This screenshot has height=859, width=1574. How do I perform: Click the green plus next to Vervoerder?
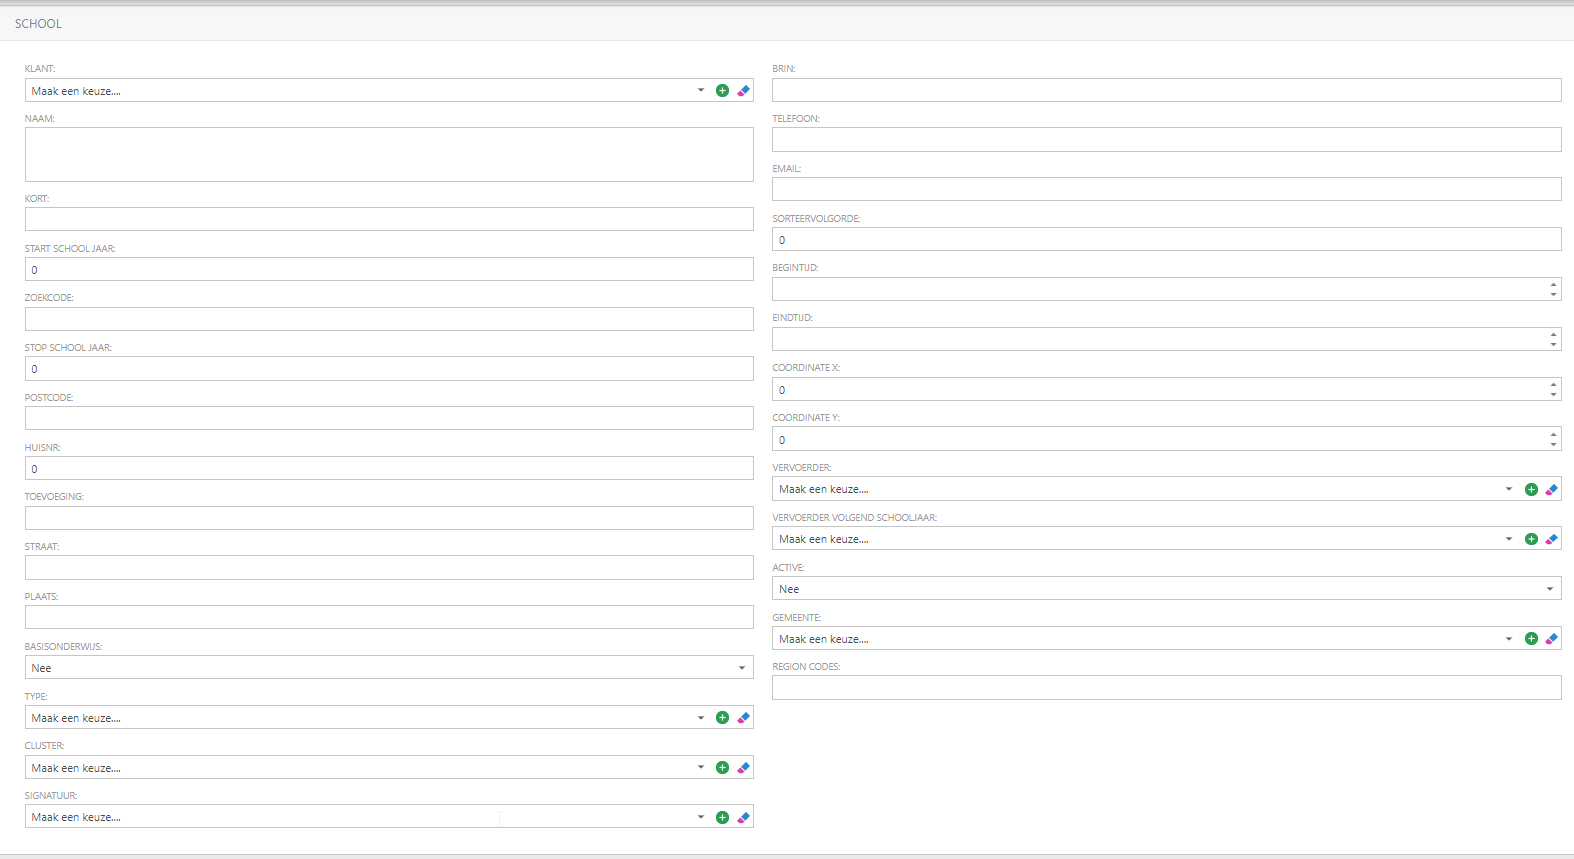click(1530, 490)
